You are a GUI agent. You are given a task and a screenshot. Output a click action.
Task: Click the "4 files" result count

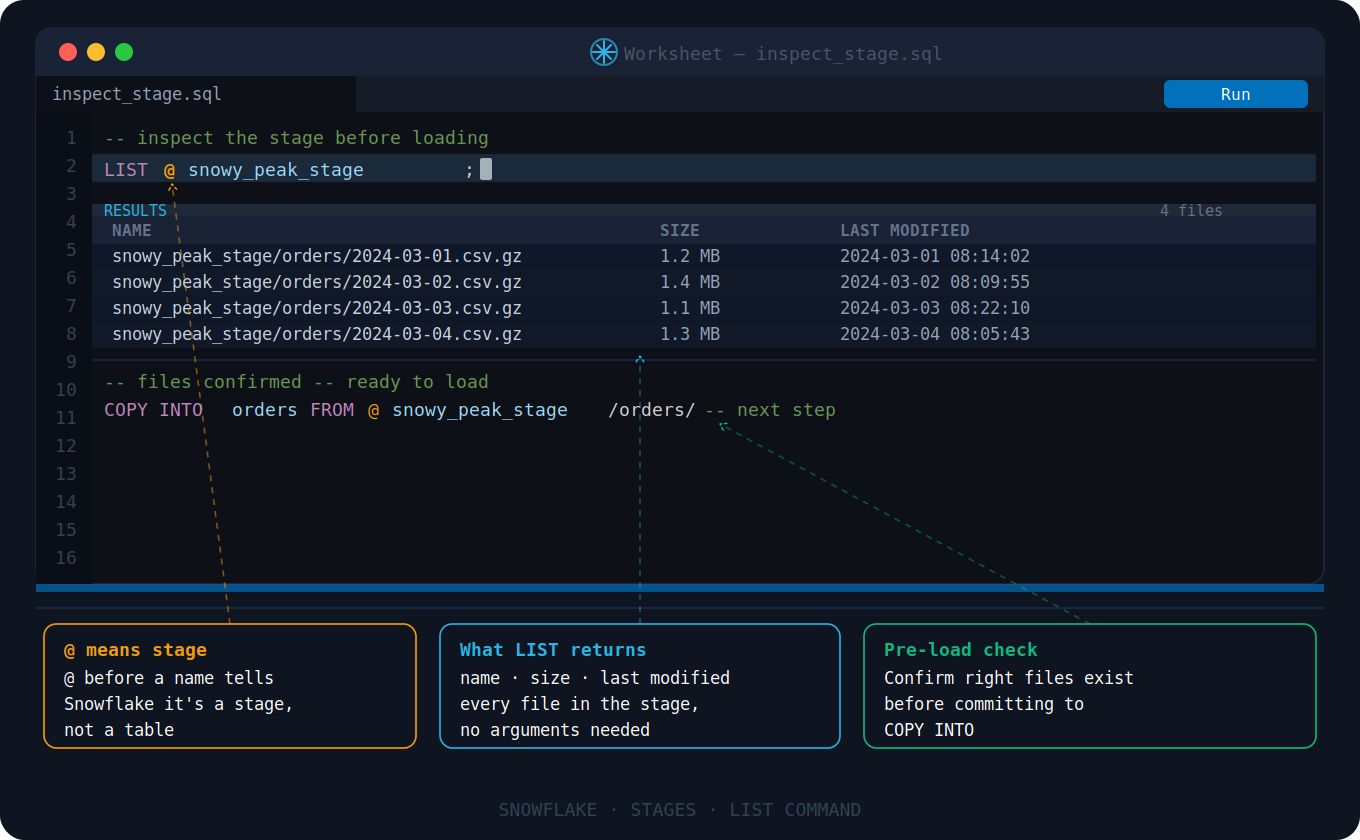(x=1191, y=210)
